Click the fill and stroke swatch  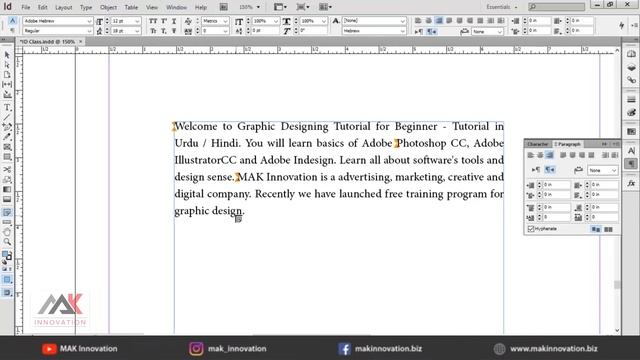tap(7, 256)
